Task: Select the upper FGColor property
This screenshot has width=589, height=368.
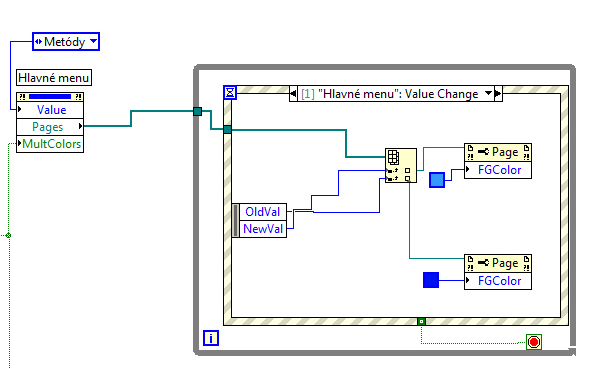Action: (x=498, y=170)
